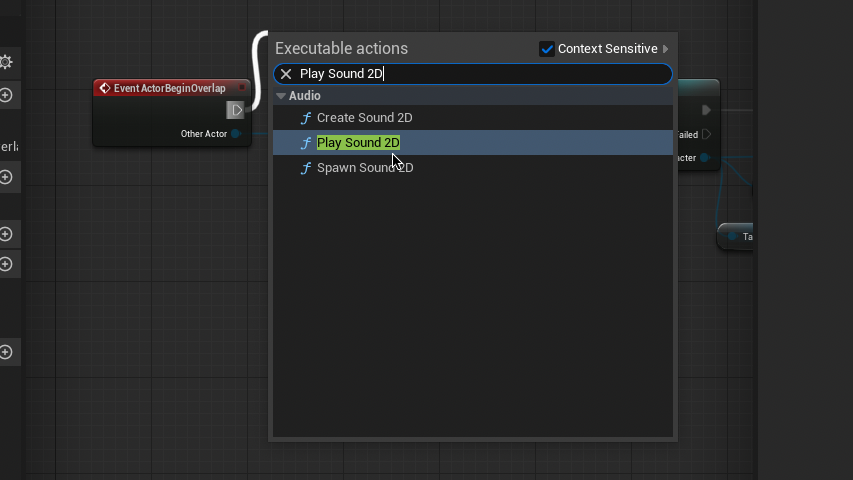
Task: Click function icon beside Spawn Sound 2D
Action: [x=306, y=168]
